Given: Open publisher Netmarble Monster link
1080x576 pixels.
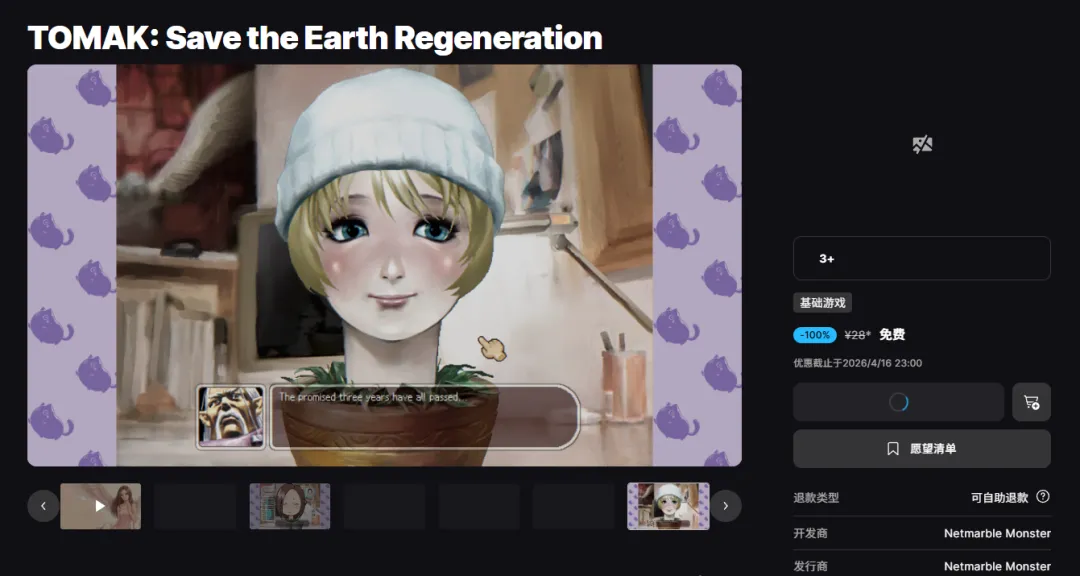Looking at the screenshot, I should 997,566.
